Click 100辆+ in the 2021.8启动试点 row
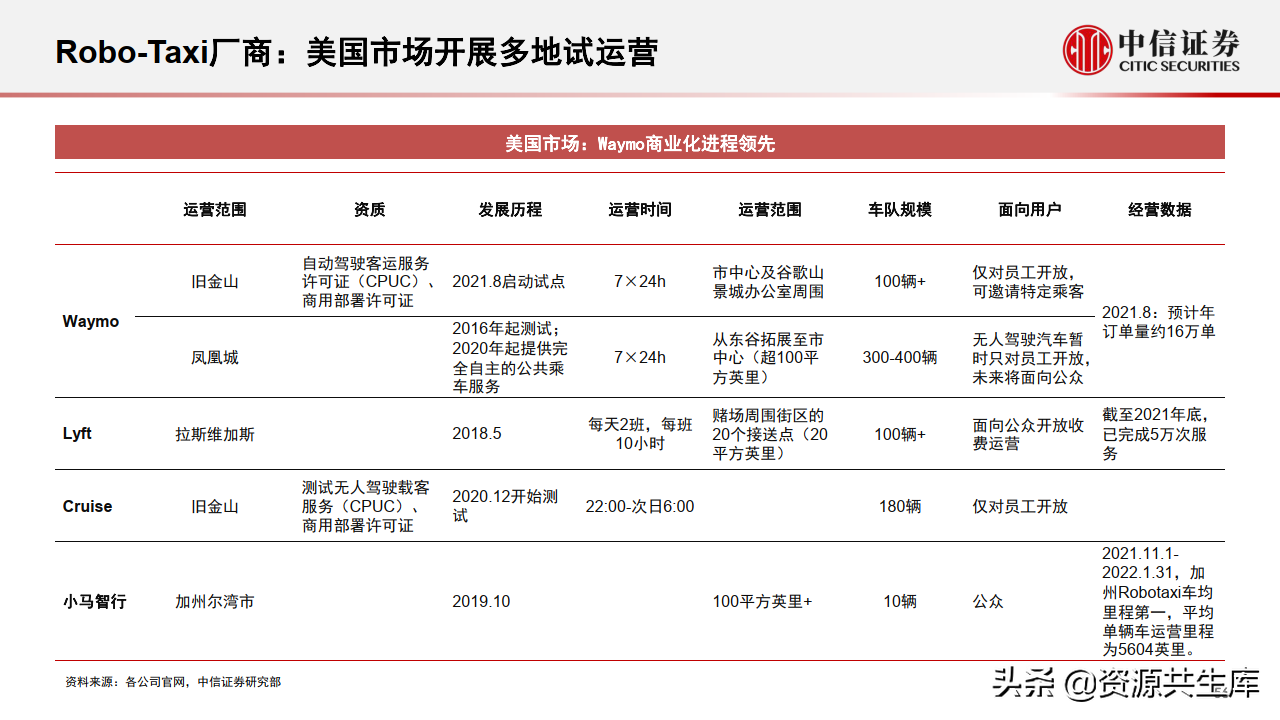Viewport: 1280px width, 720px height. point(900,282)
